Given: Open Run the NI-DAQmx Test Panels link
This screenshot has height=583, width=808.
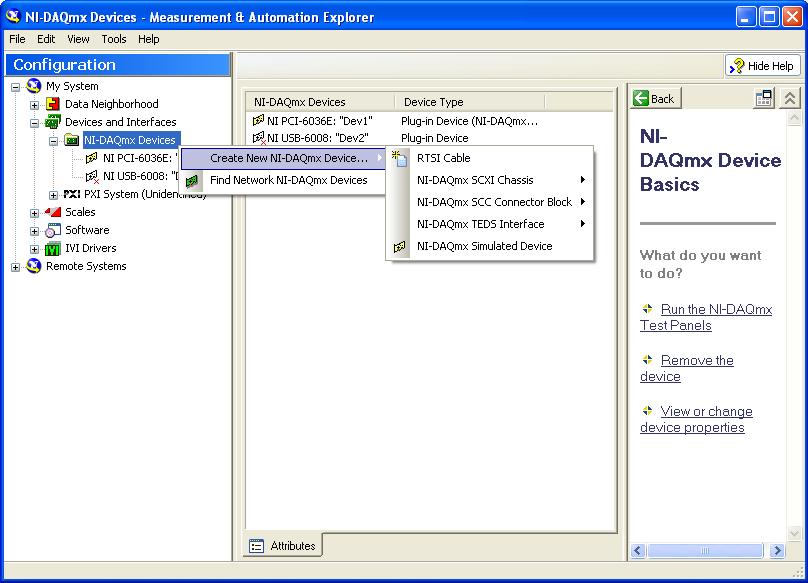Looking at the screenshot, I should tap(706, 318).
